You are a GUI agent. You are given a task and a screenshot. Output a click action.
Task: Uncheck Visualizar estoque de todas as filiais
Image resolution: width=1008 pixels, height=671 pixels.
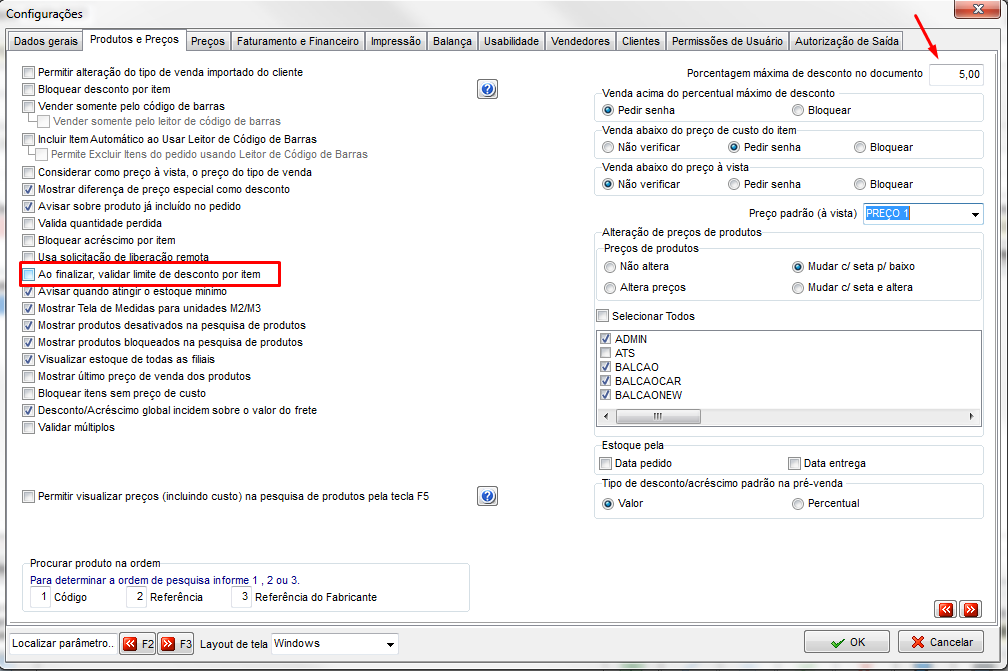click(x=28, y=359)
